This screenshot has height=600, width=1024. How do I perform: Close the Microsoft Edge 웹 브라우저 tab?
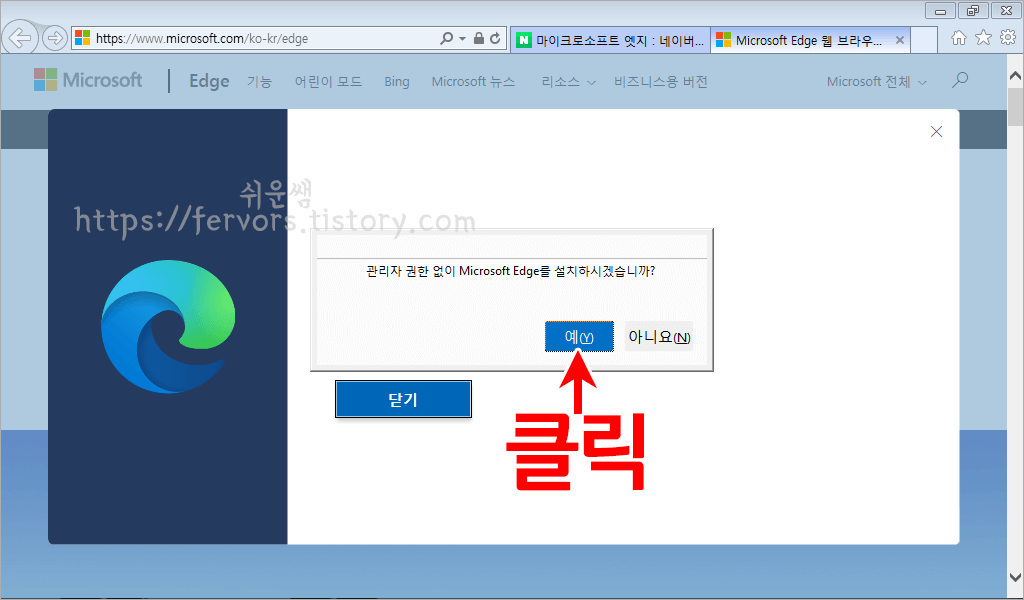pos(900,40)
